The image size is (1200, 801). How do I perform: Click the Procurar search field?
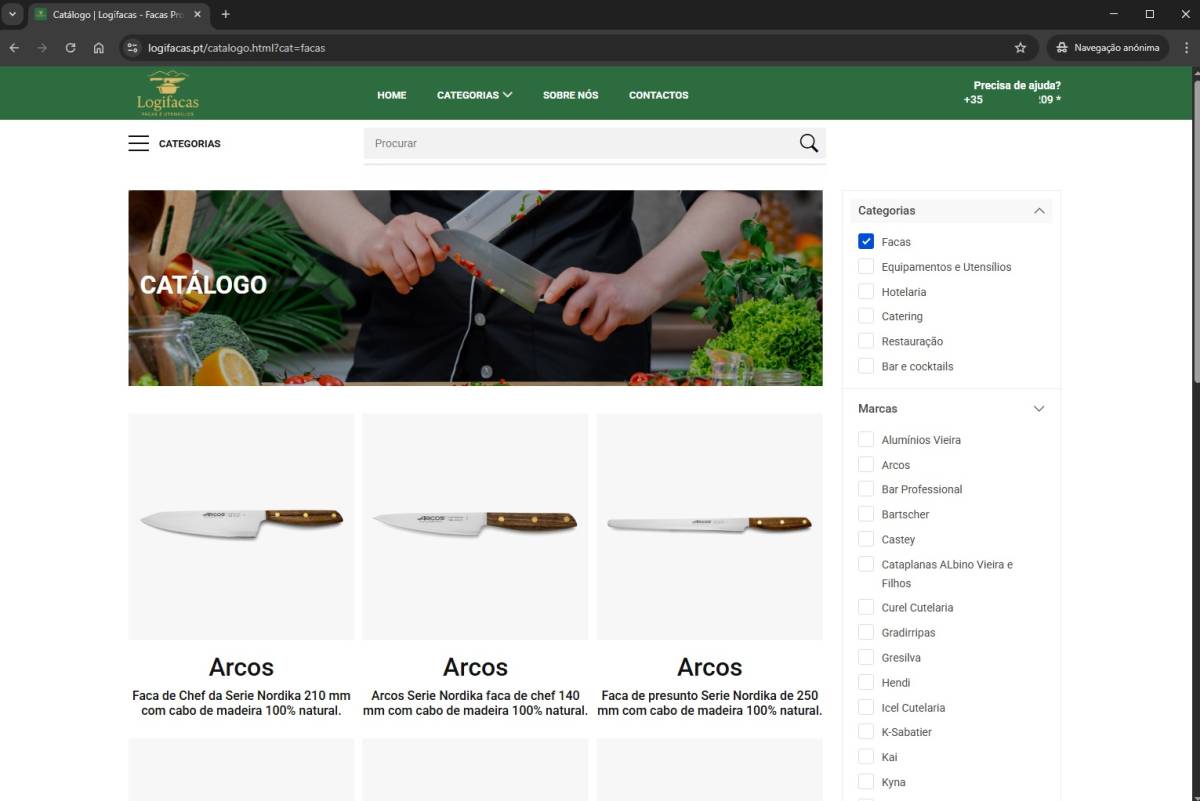(582, 143)
